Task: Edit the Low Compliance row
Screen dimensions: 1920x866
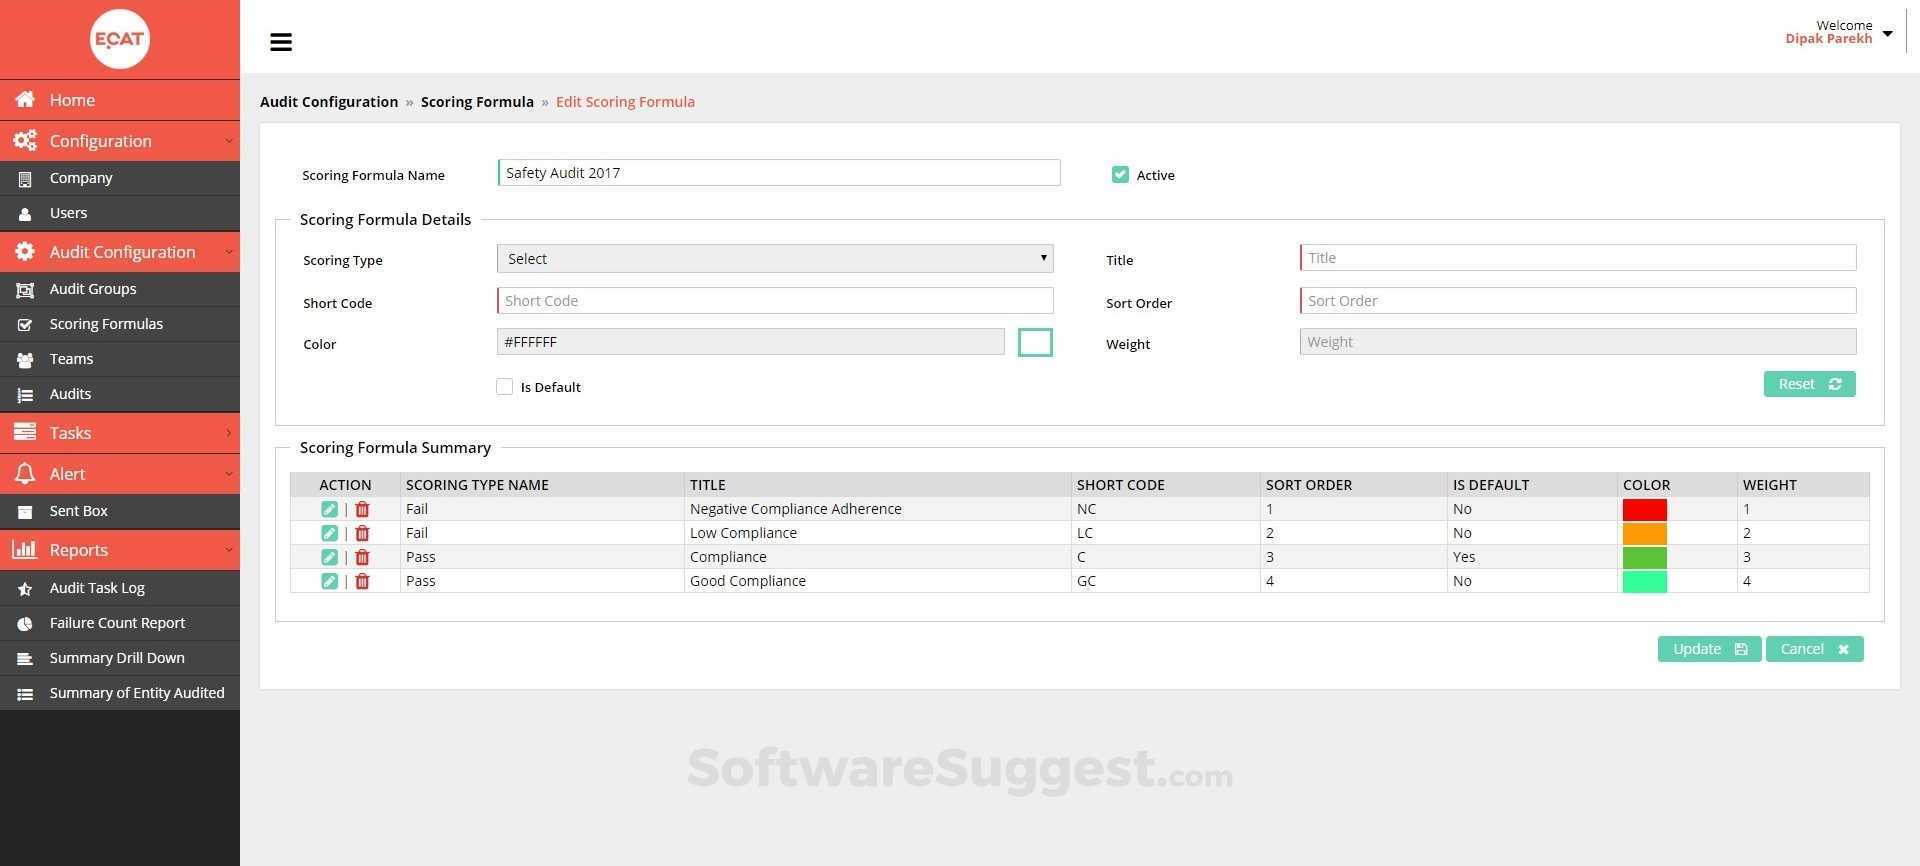Action: tap(329, 533)
